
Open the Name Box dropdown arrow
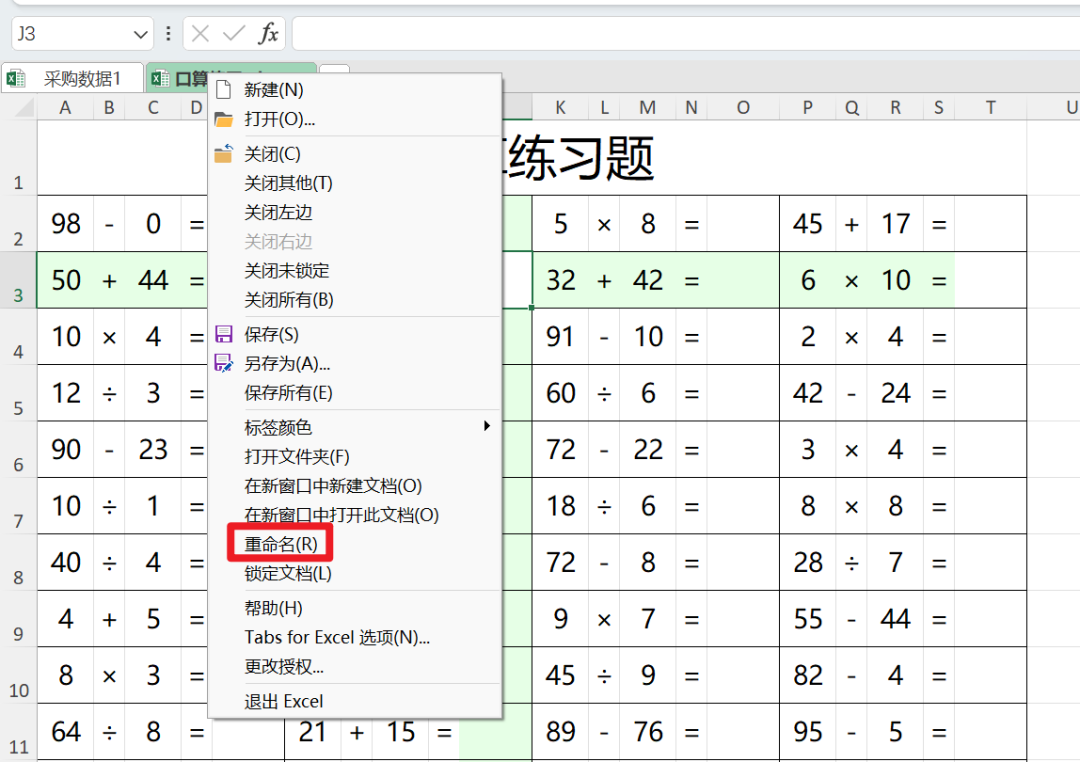click(x=141, y=34)
